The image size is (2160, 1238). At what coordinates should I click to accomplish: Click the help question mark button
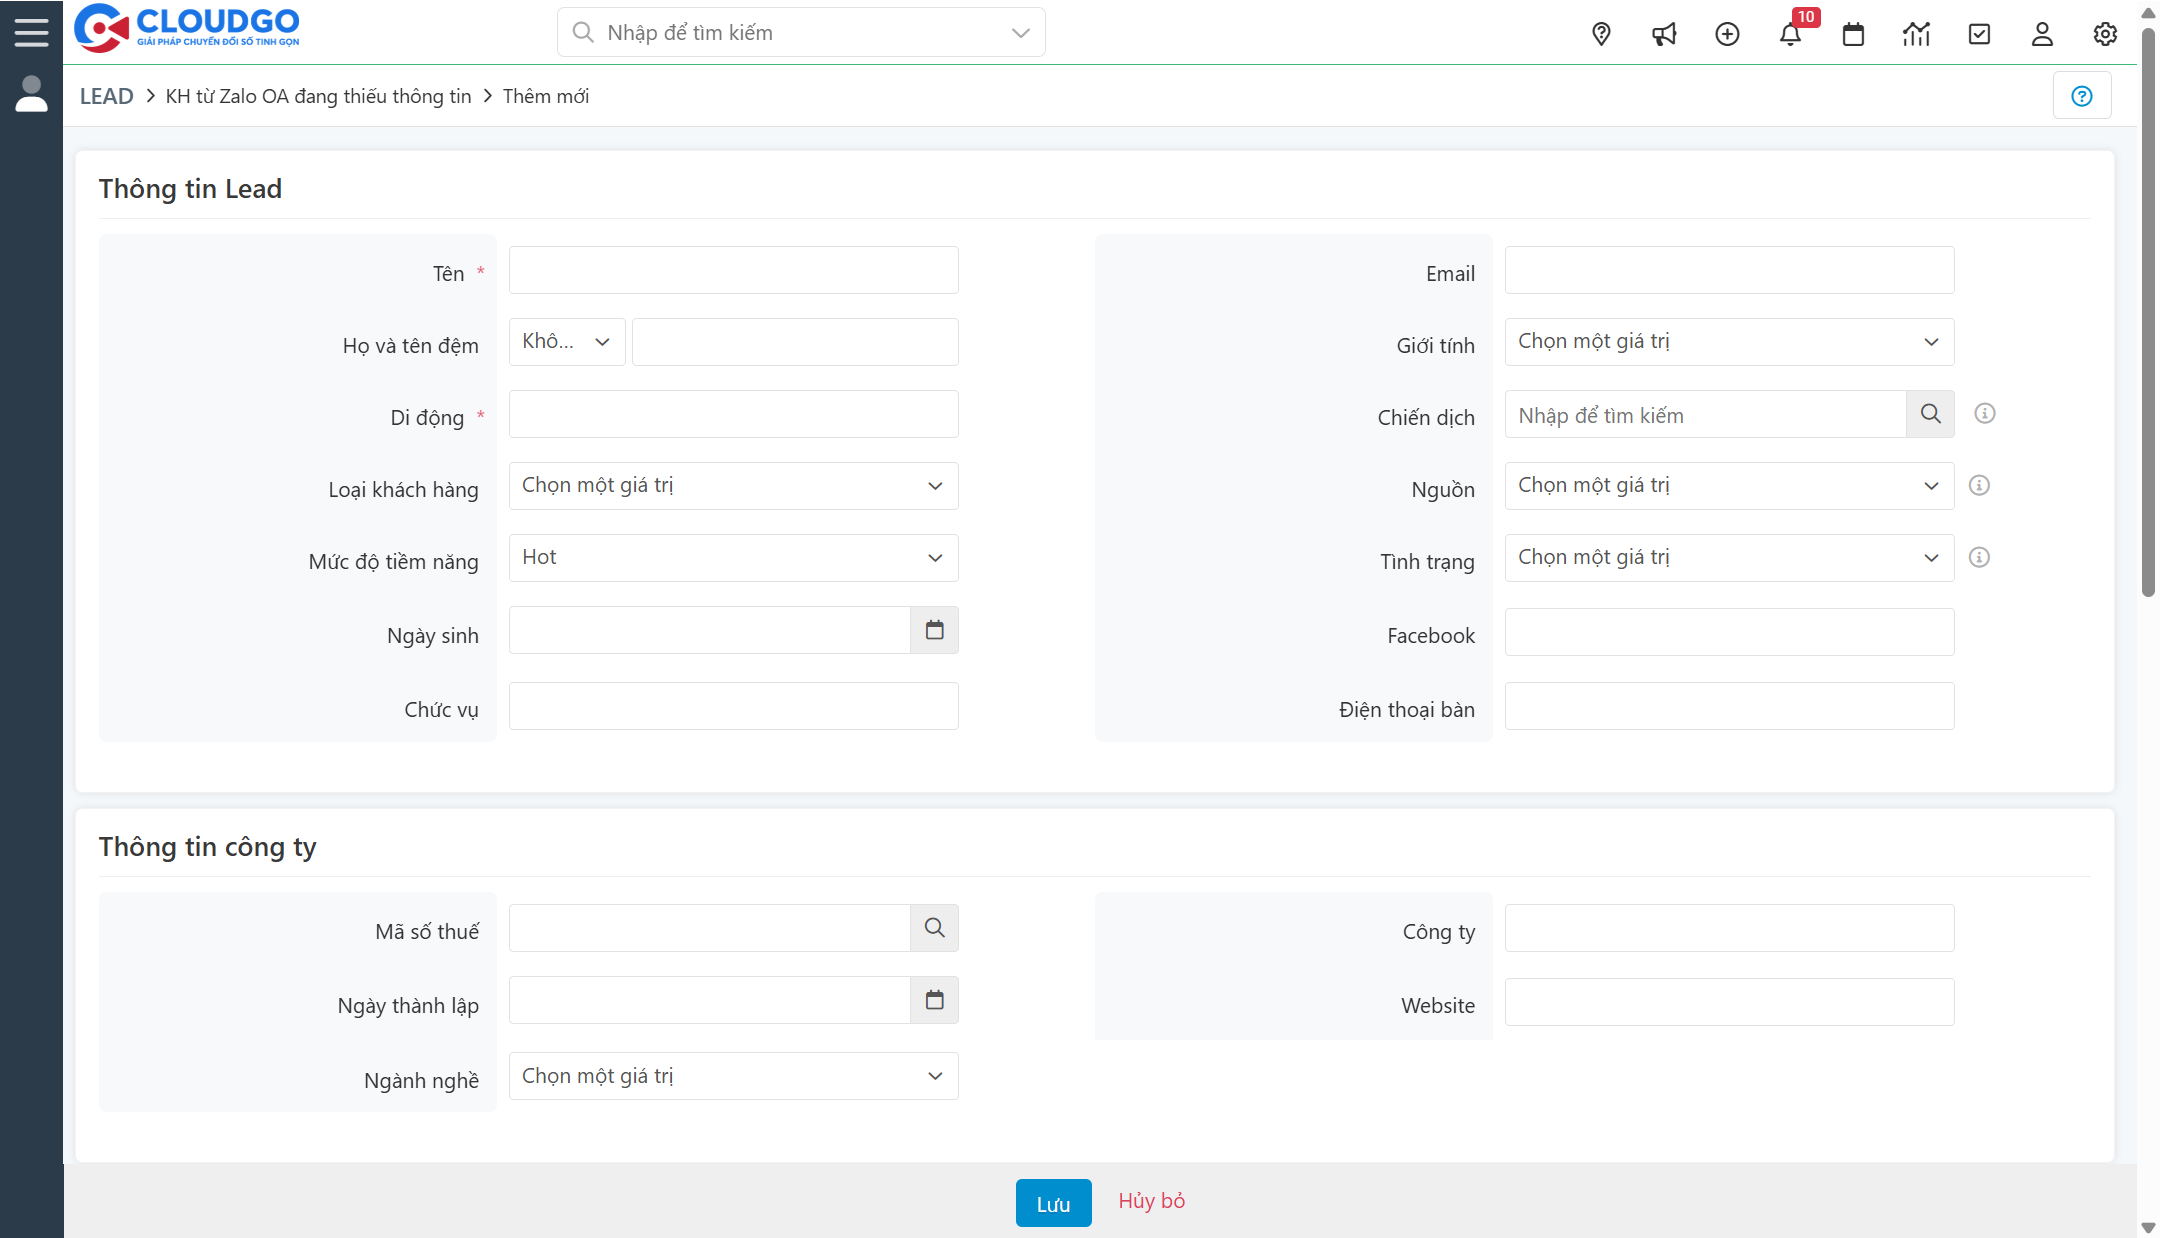pyautogui.click(x=2082, y=96)
